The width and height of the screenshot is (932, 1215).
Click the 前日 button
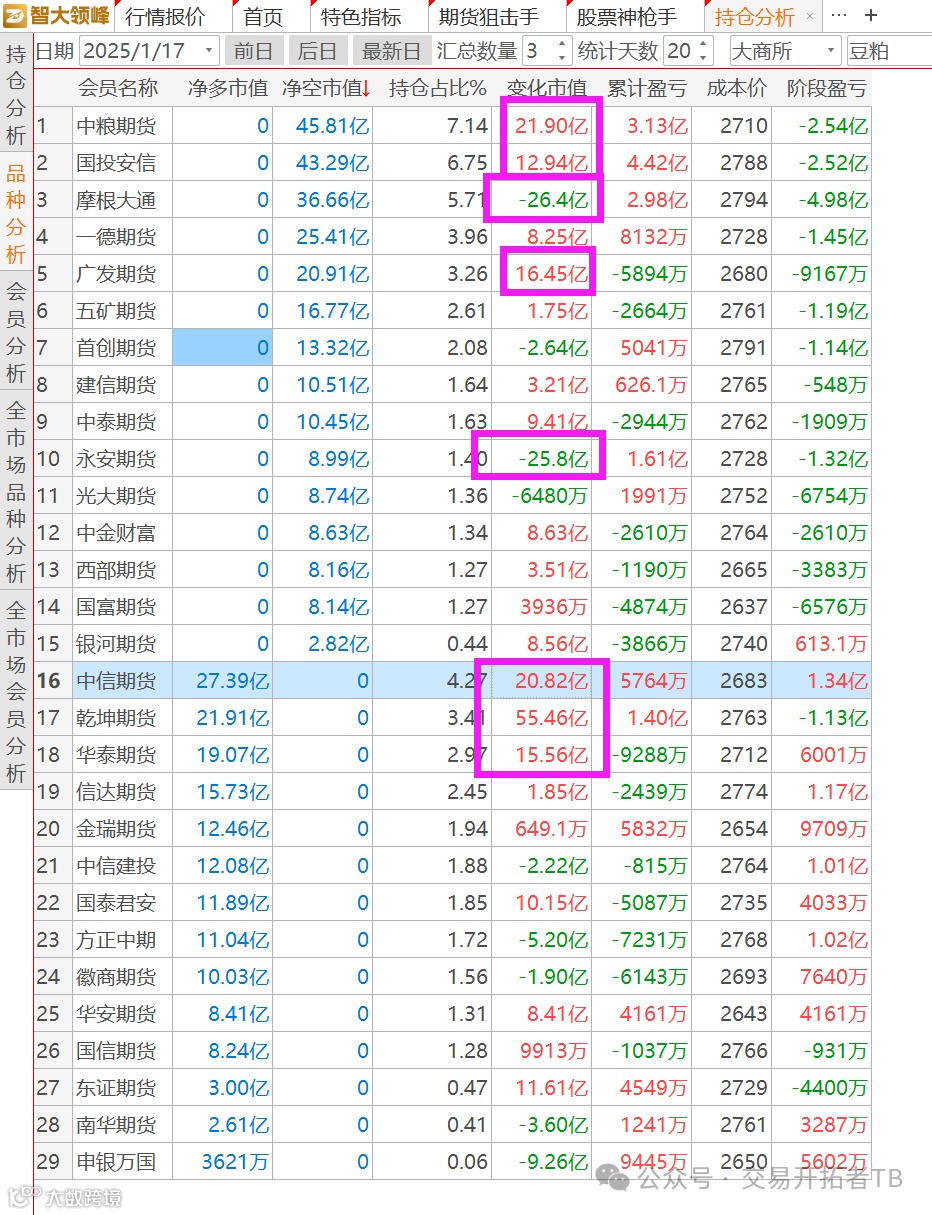pos(255,50)
